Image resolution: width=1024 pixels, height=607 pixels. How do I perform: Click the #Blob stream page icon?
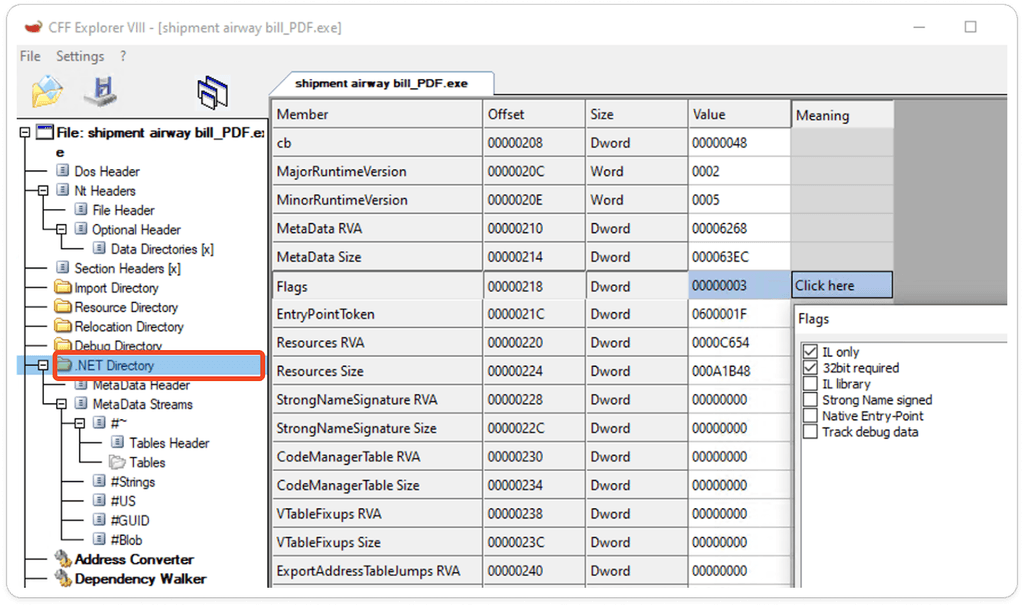coord(99,540)
